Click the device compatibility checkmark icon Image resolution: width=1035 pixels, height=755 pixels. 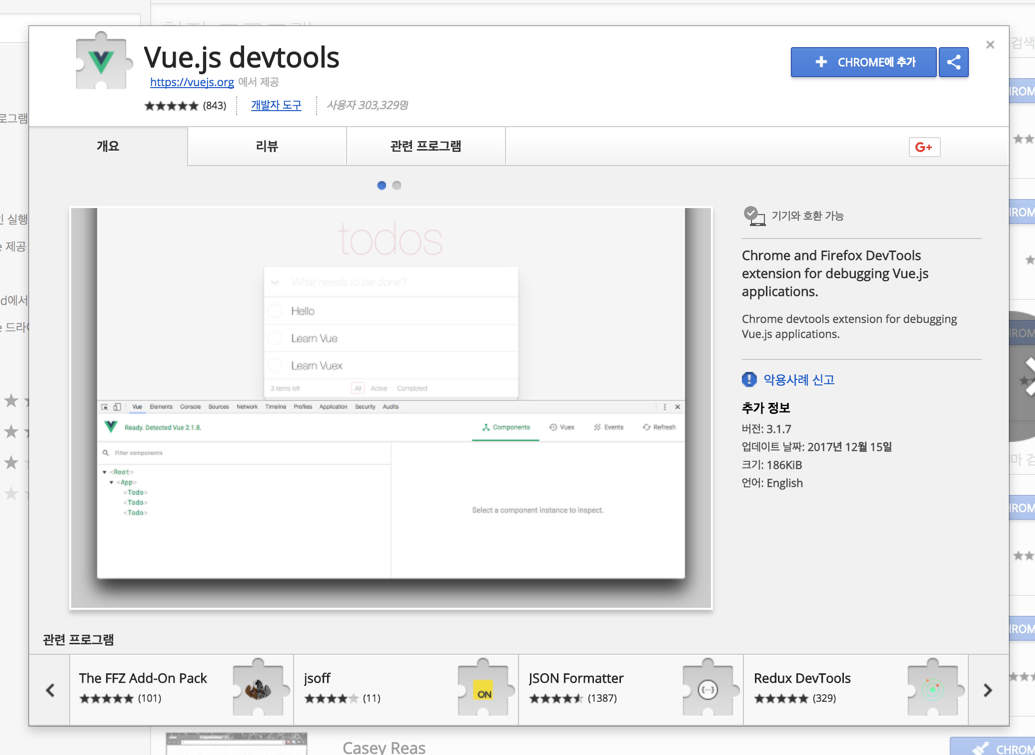click(x=754, y=216)
